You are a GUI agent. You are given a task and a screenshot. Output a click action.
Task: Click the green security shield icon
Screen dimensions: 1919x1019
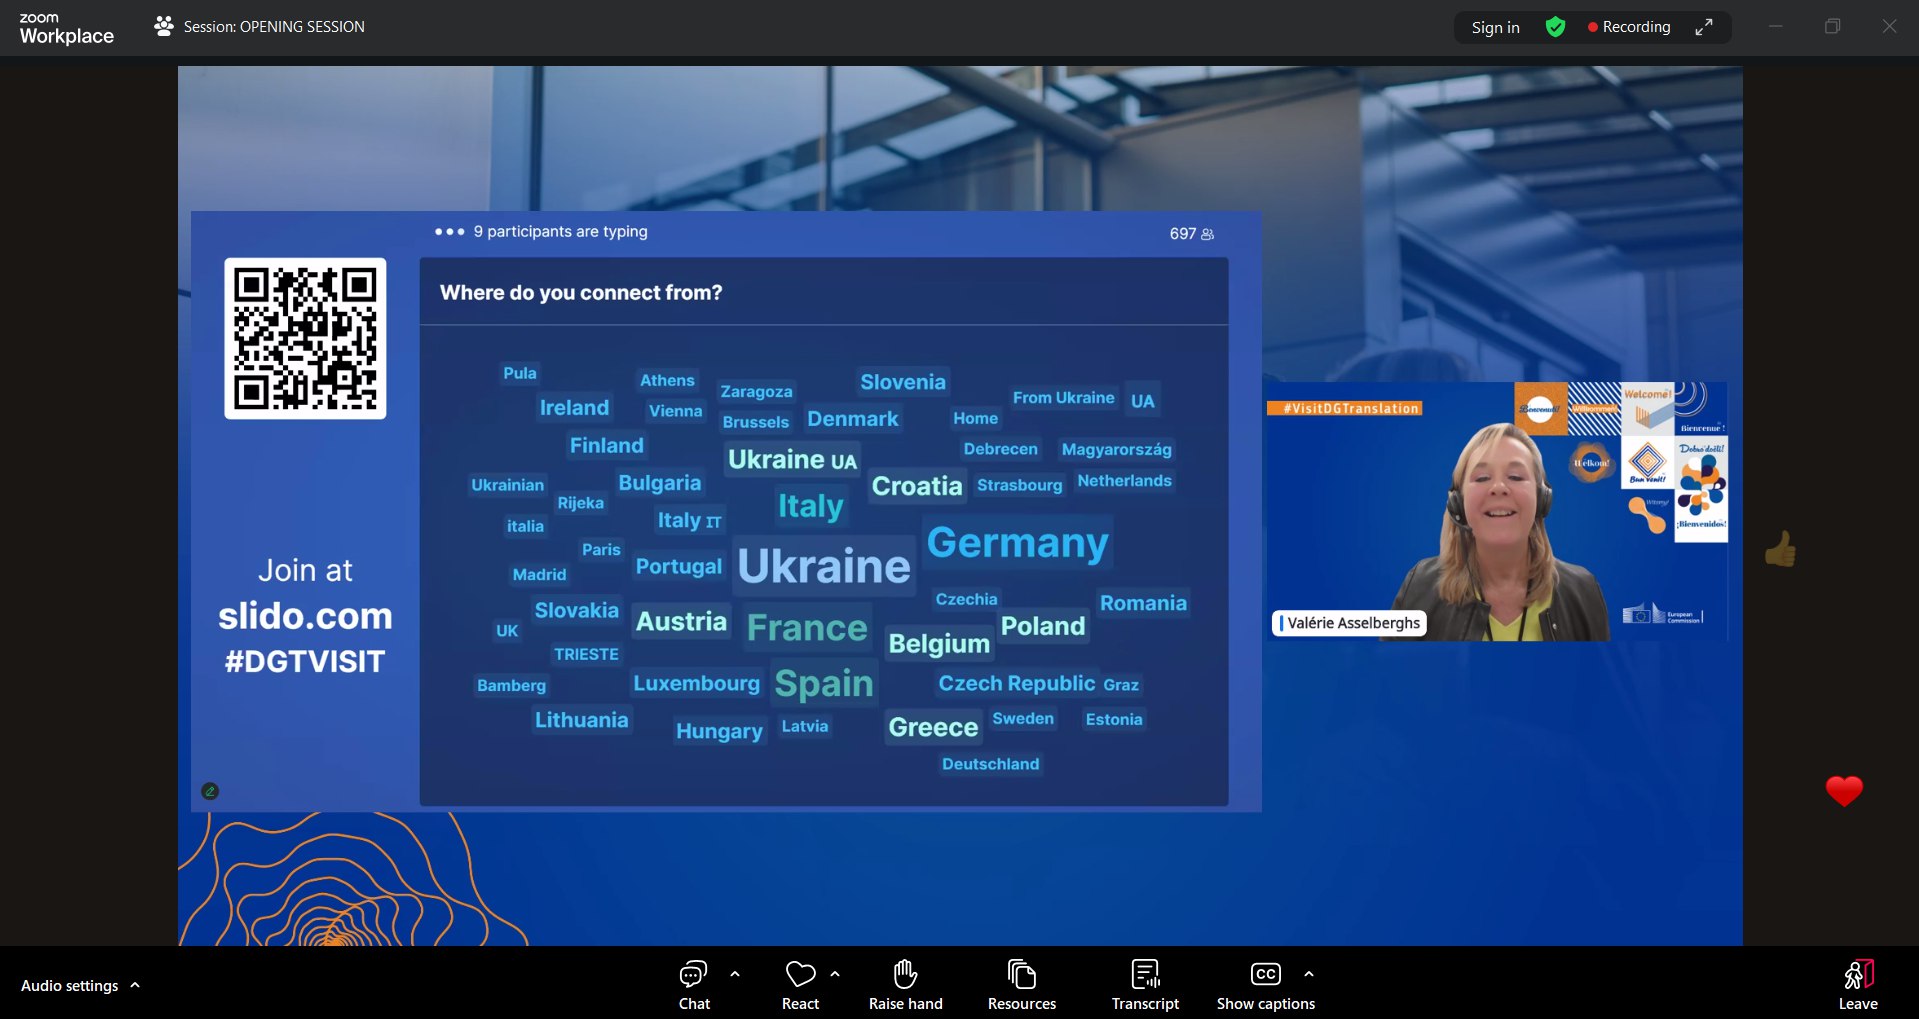pos(1555,27)
